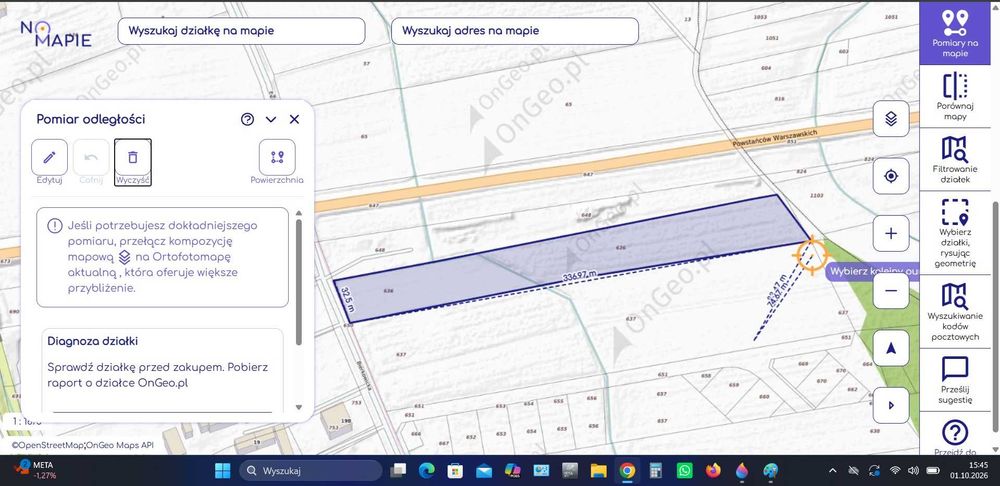
Task: Click the Edytuj pencil button
Action: pyautogui.click(x=49, y=157)
